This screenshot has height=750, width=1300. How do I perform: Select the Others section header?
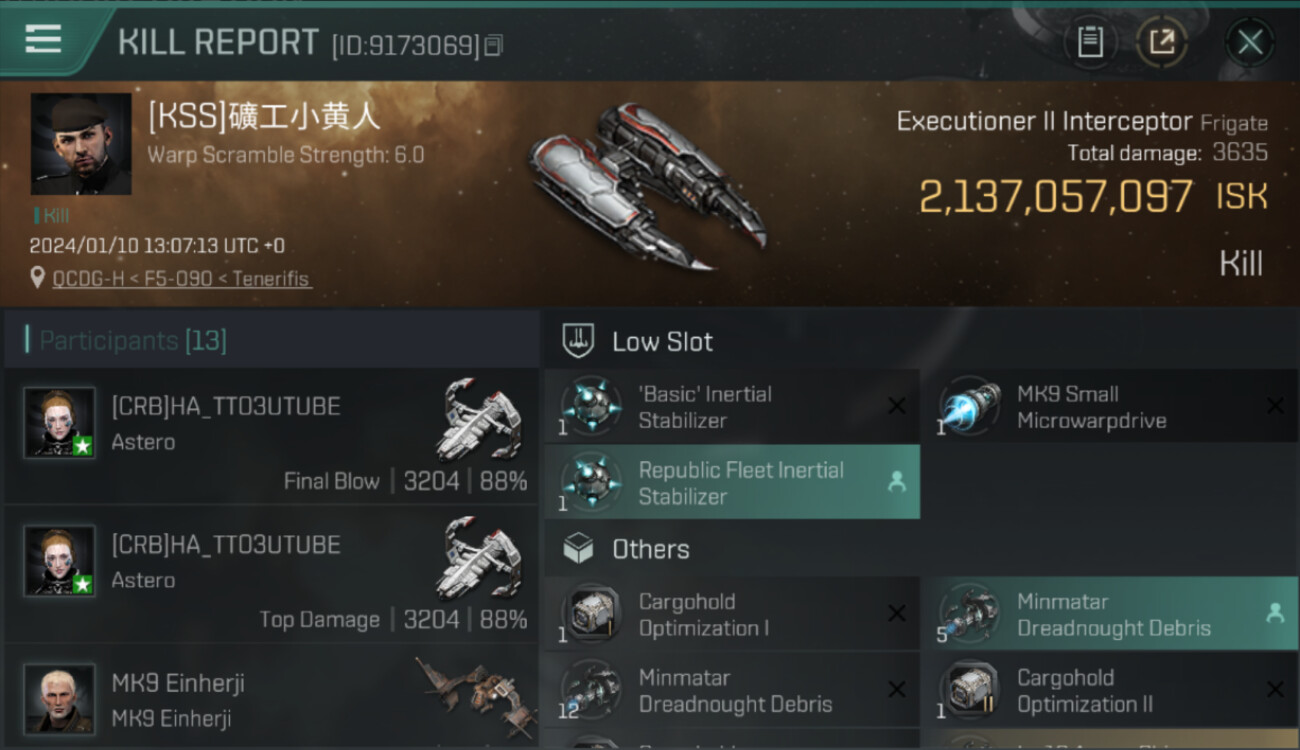[650, 549]
